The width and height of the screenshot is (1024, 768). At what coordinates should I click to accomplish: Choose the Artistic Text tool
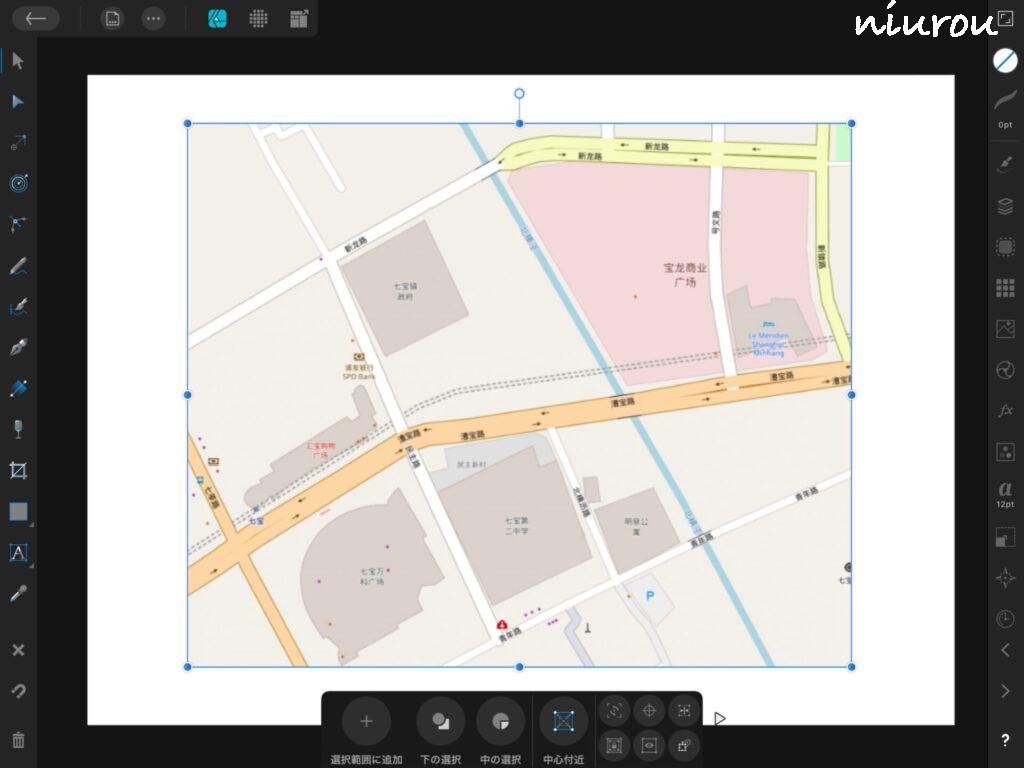point(18,552)
